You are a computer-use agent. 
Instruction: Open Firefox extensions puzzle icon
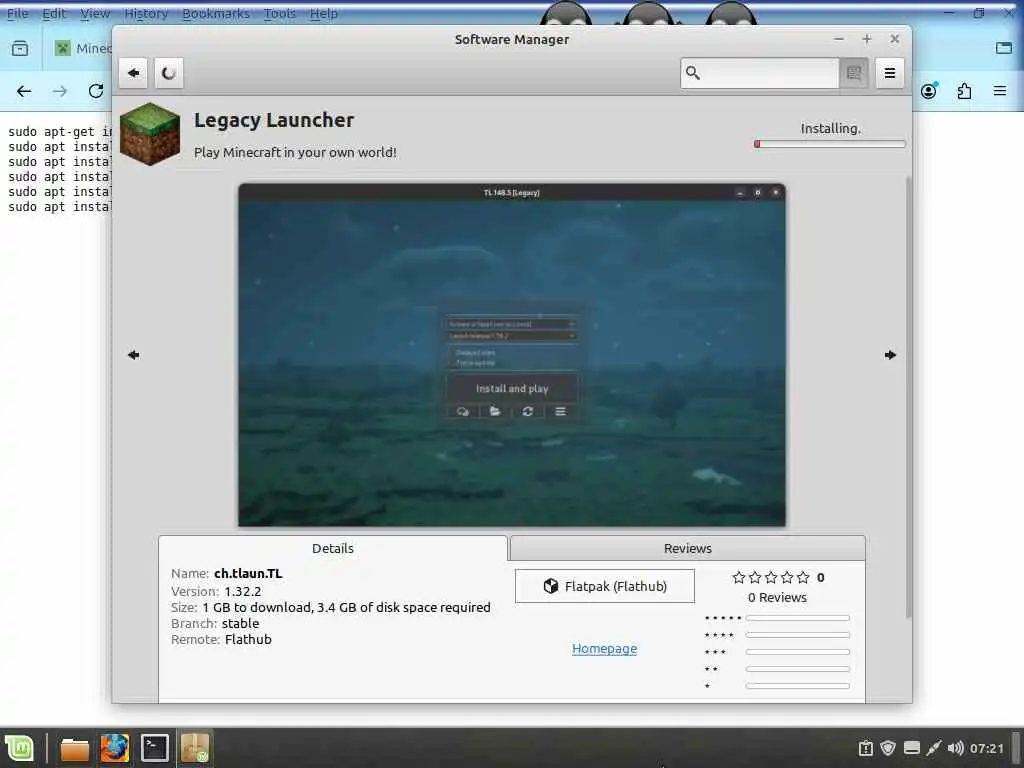point(964,91)
